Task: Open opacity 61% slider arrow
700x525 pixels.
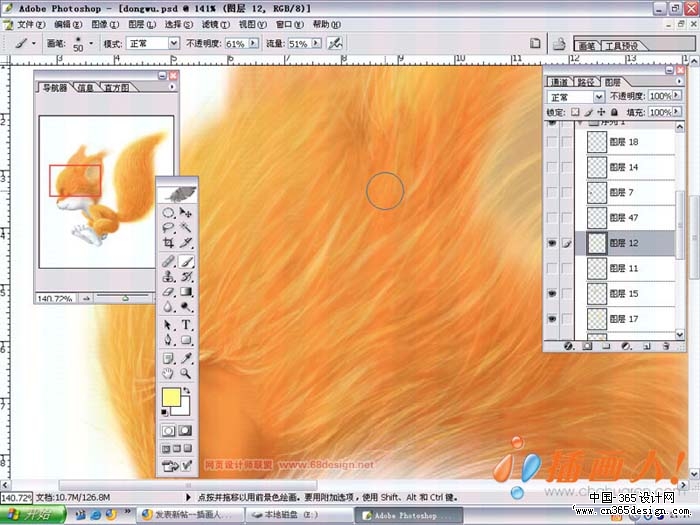Action: (x=253, y=43)
